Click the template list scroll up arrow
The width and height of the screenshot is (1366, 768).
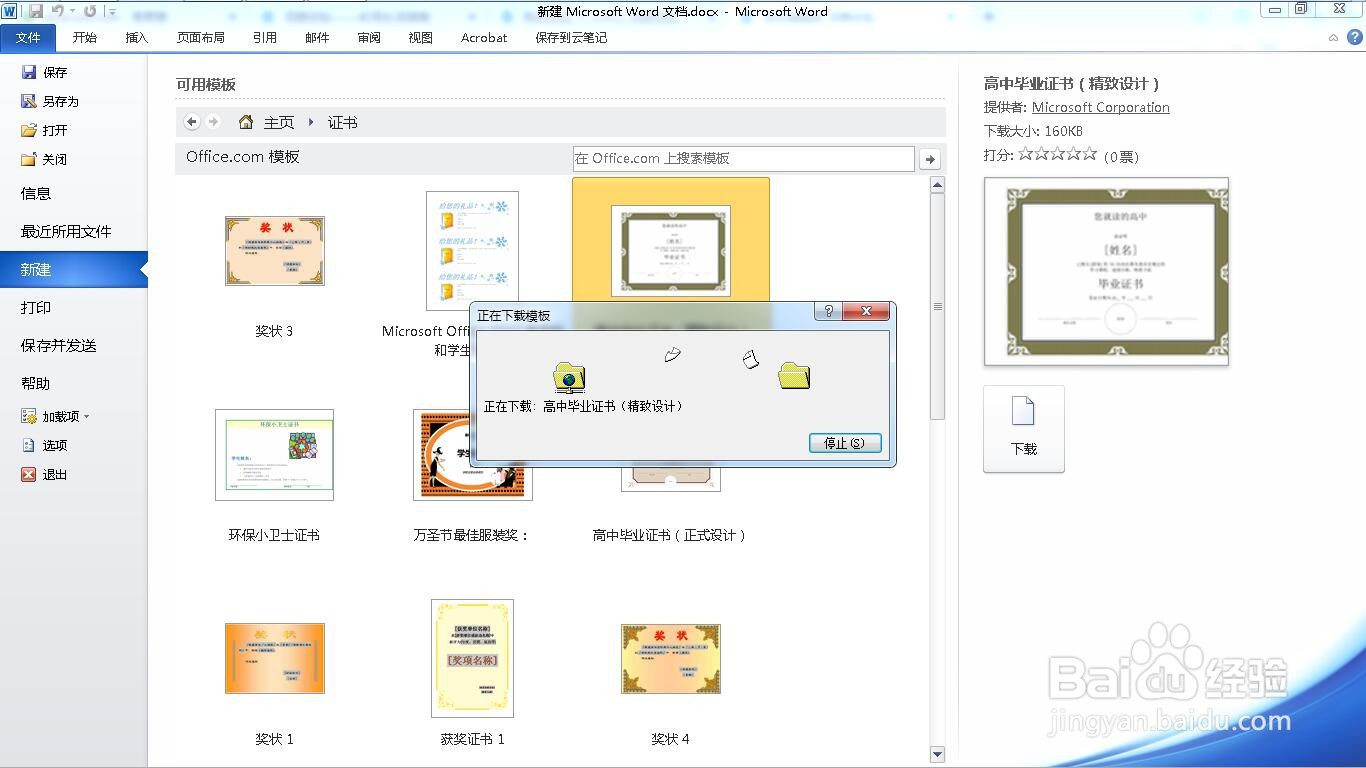point(937,185)
